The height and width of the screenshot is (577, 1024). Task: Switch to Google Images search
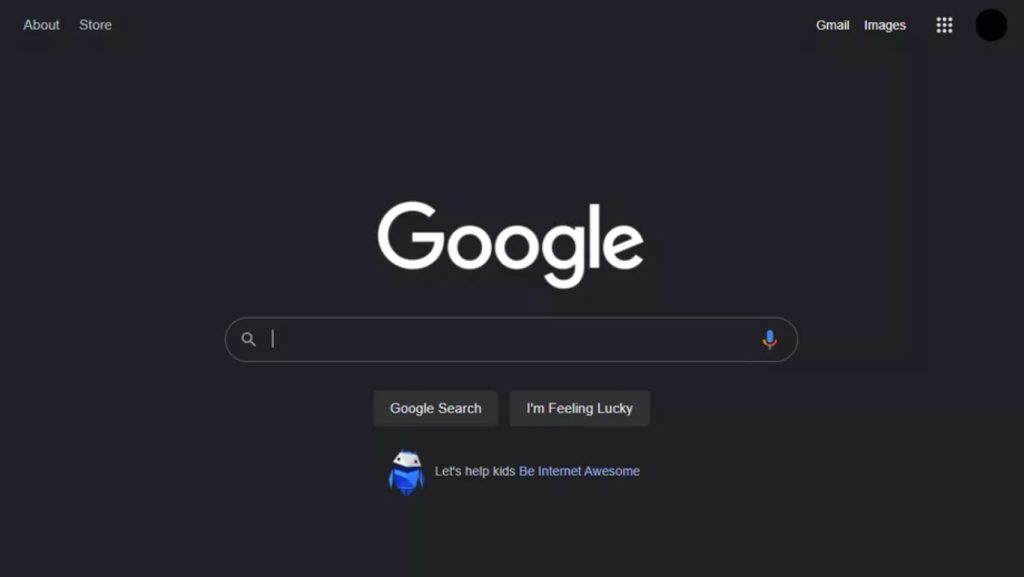[x=885, y=25]
